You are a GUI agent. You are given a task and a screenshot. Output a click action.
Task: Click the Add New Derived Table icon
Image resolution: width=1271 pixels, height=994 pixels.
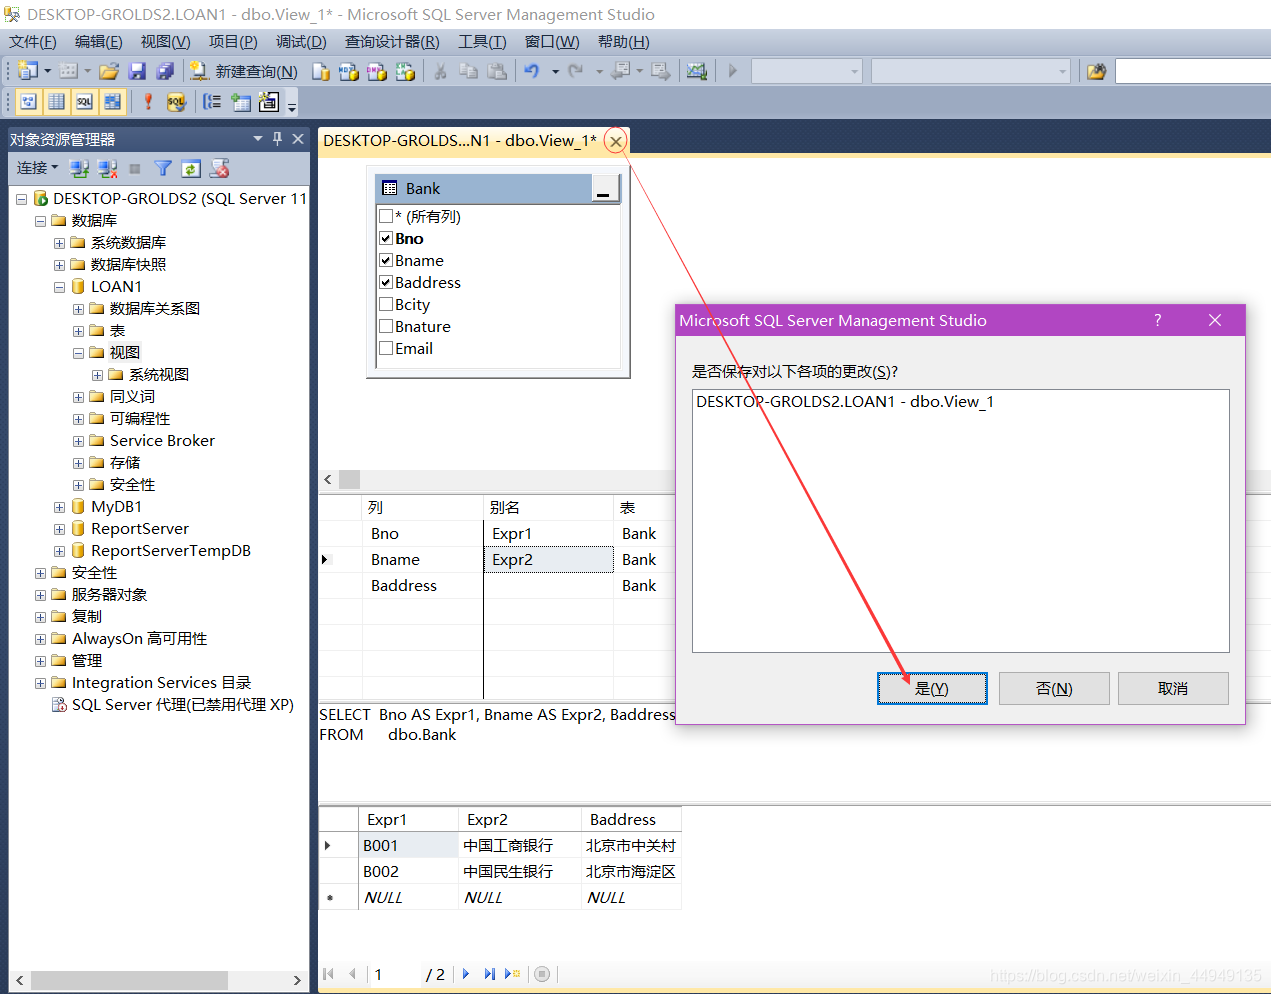[x=269, y=101]
